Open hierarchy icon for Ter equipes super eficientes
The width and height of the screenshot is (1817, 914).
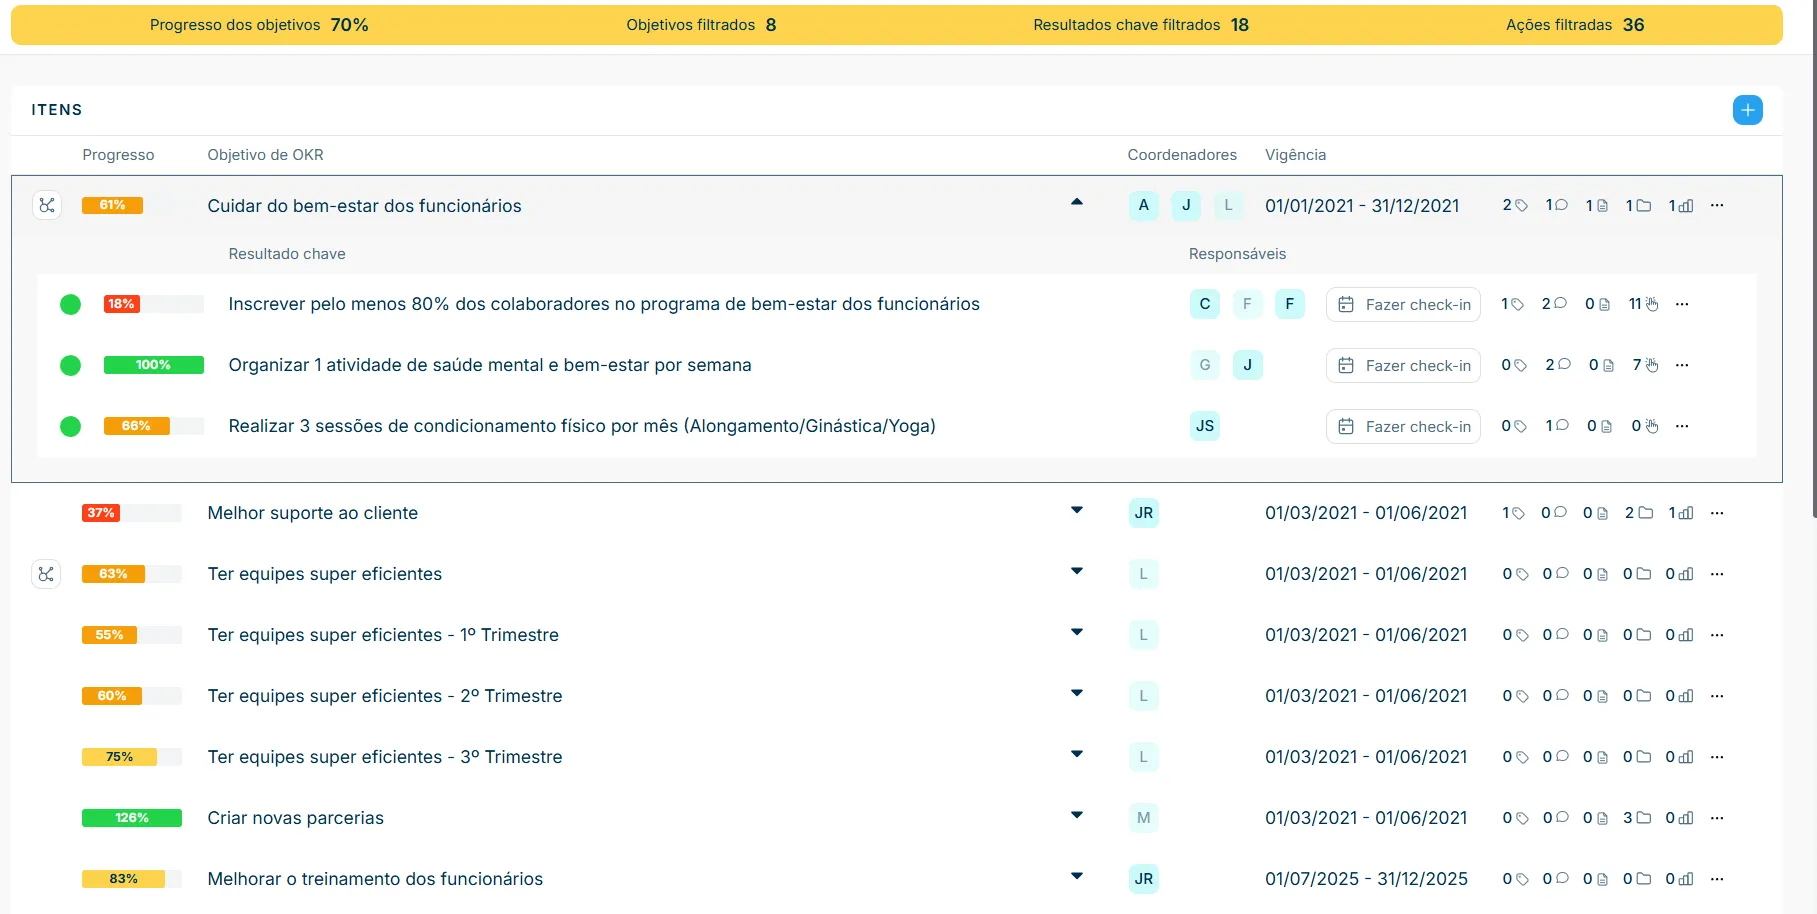coord(47,574)
